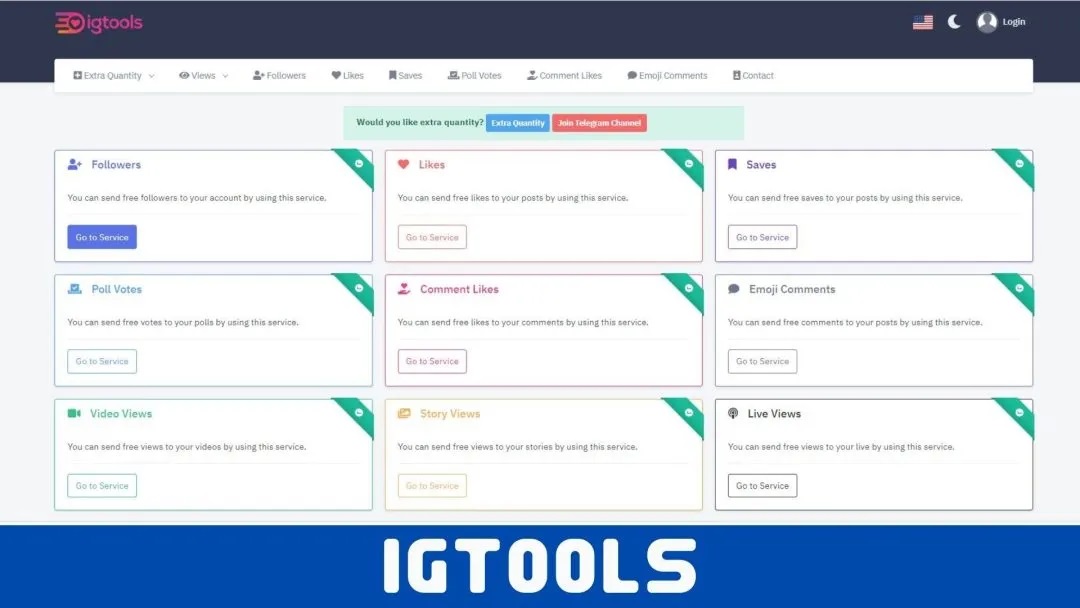
Task: Click the Login link
Action: [1014, 22]
